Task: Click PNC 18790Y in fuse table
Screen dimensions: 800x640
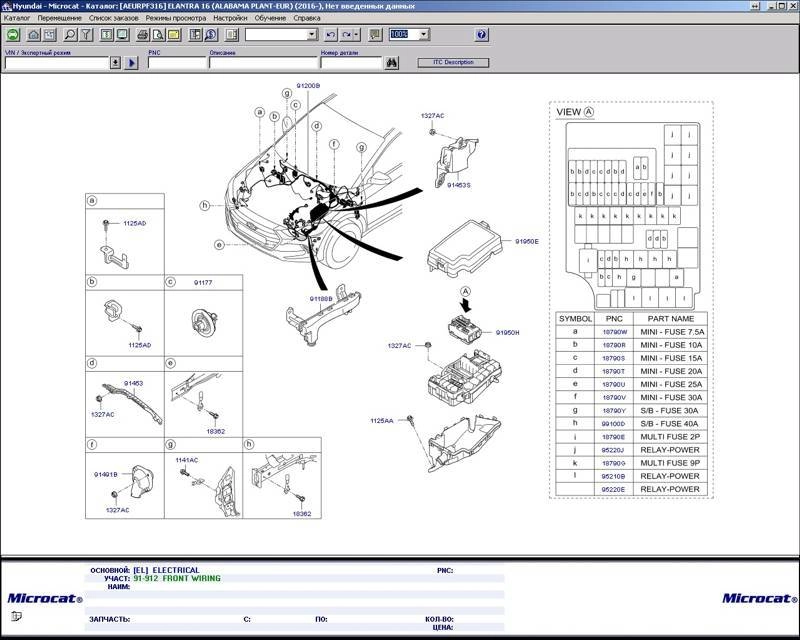Action: pyautogui.click(x=614, y=411)
